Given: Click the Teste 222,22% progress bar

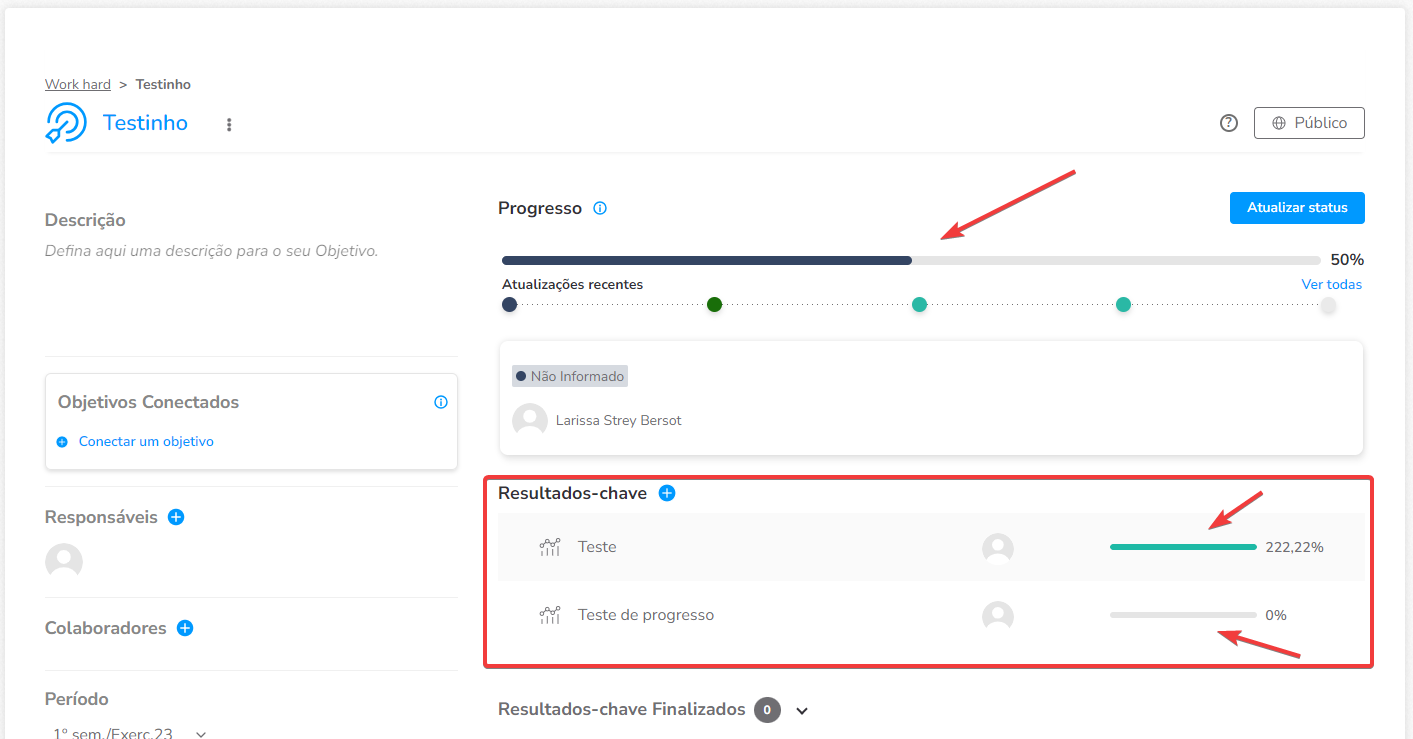Looking at the screenshot, I should [1183, 547].
